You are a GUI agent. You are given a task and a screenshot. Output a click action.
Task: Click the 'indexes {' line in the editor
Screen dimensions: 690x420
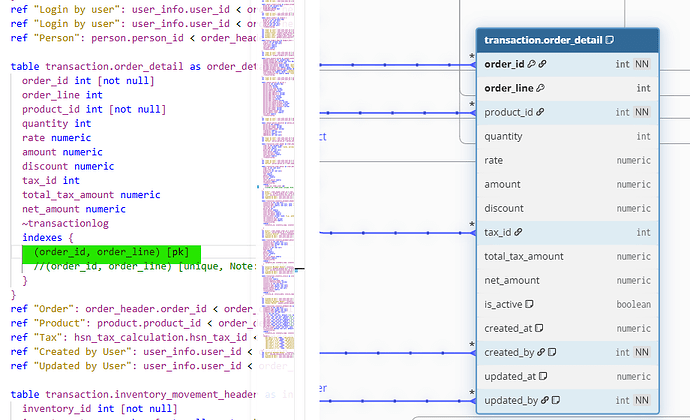(48, 238)
